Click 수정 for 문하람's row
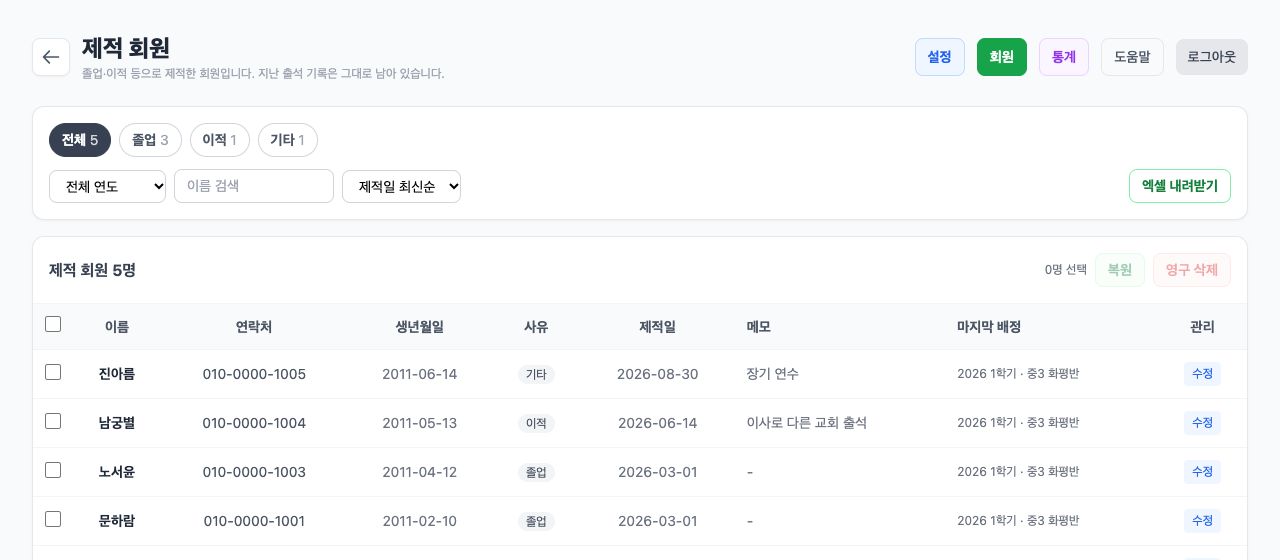Image resolution: width=1280 pixels, height=560 pixels. (x=1202, y=521)
